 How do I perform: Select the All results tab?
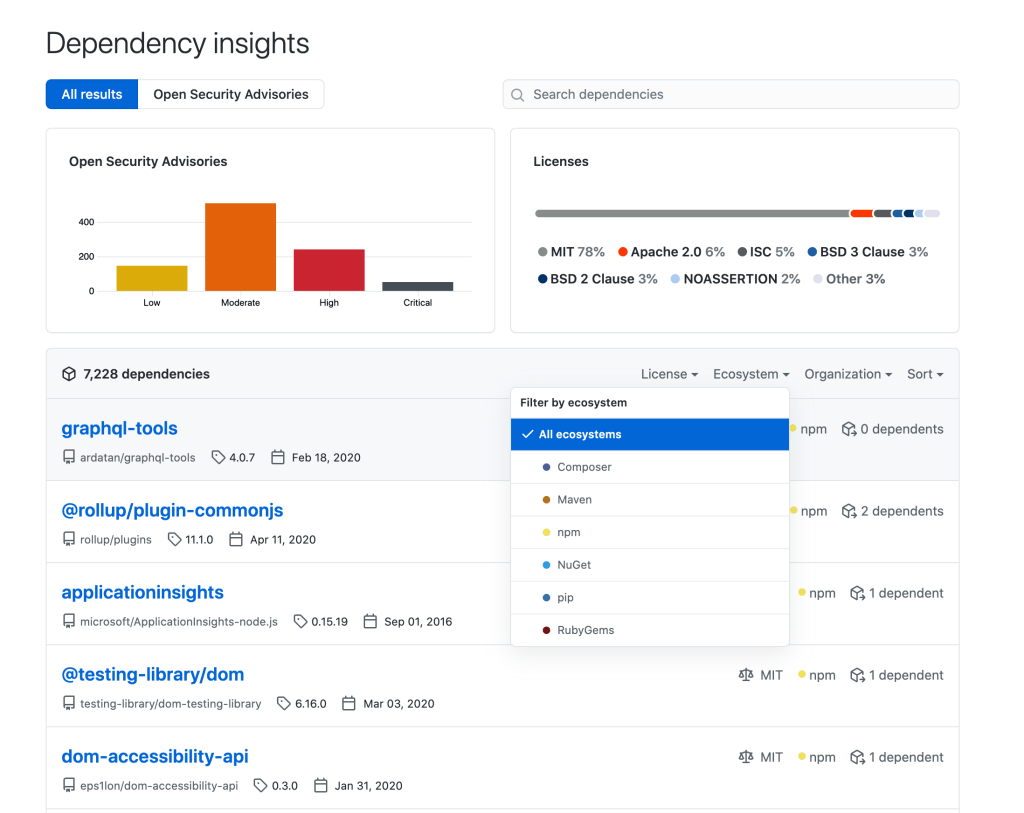pos(92,94)
